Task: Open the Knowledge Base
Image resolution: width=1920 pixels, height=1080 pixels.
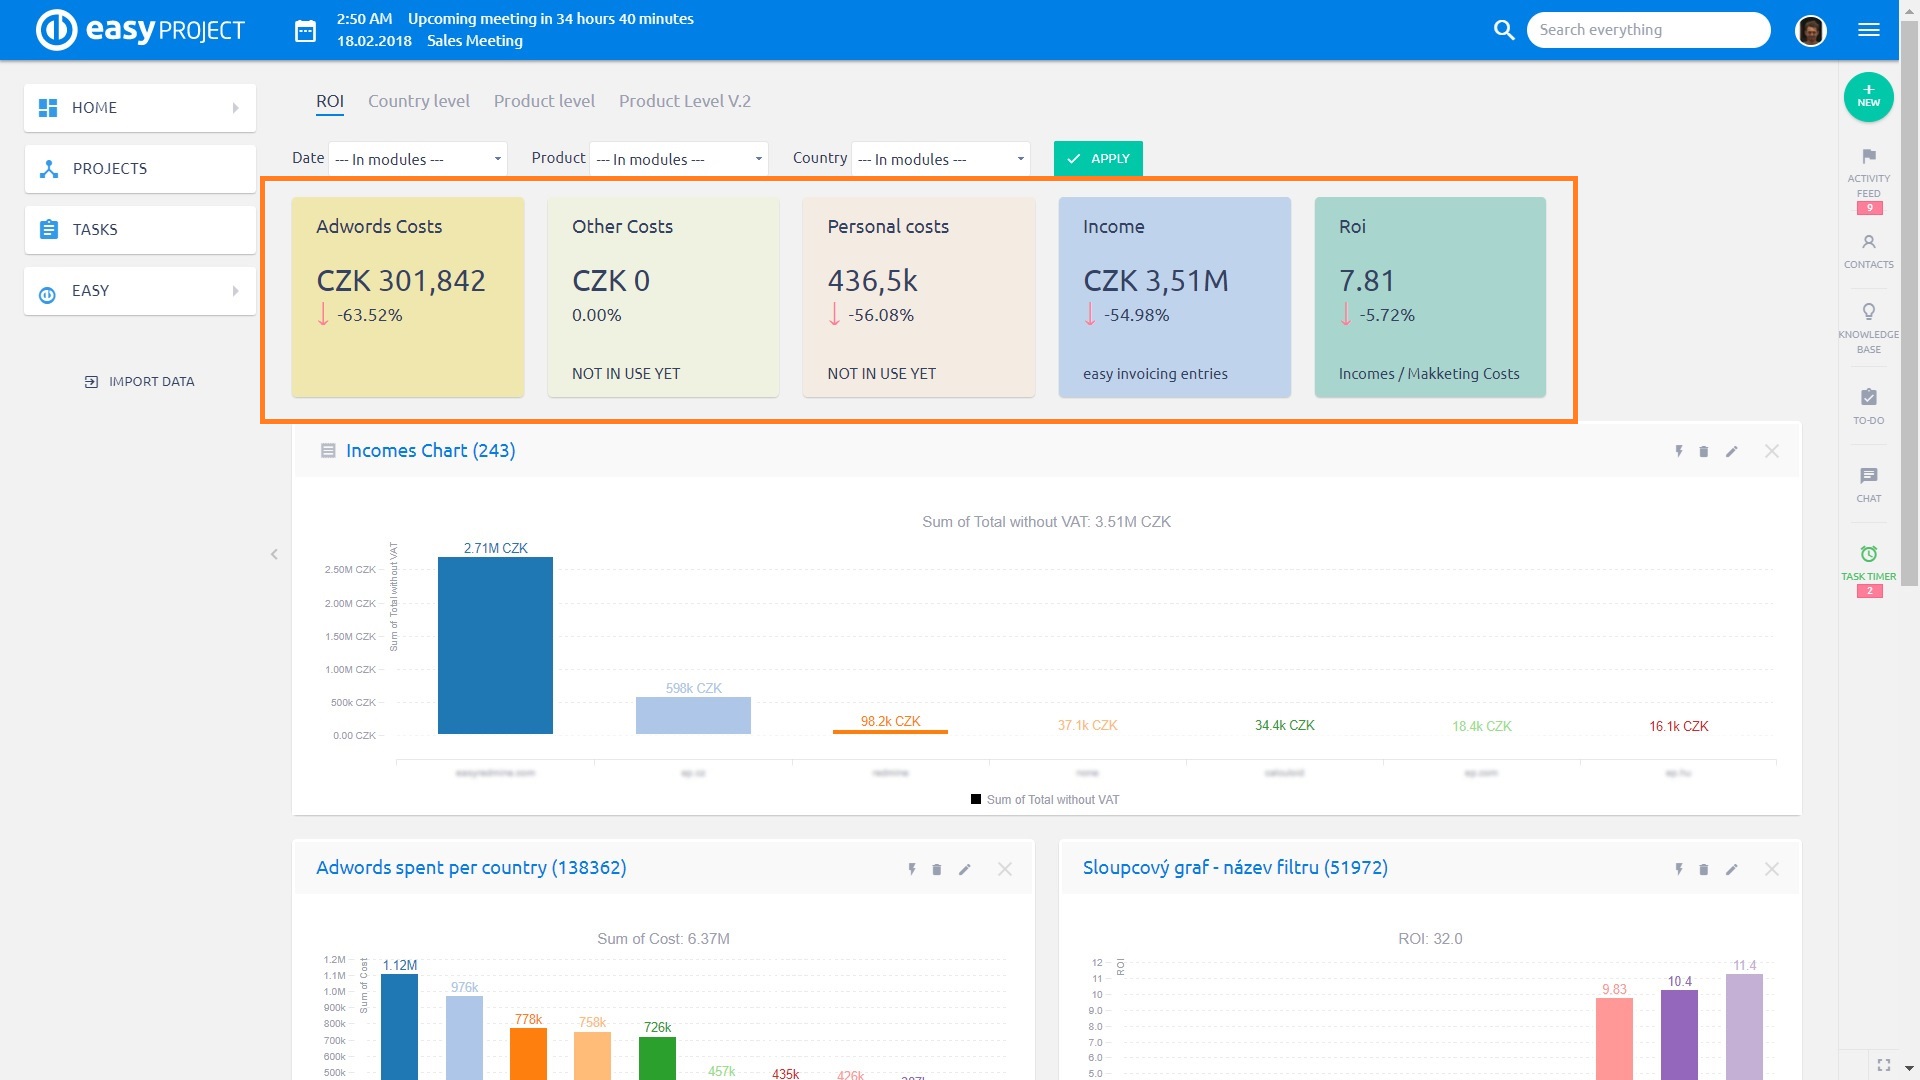Action: coord(1868,325)
